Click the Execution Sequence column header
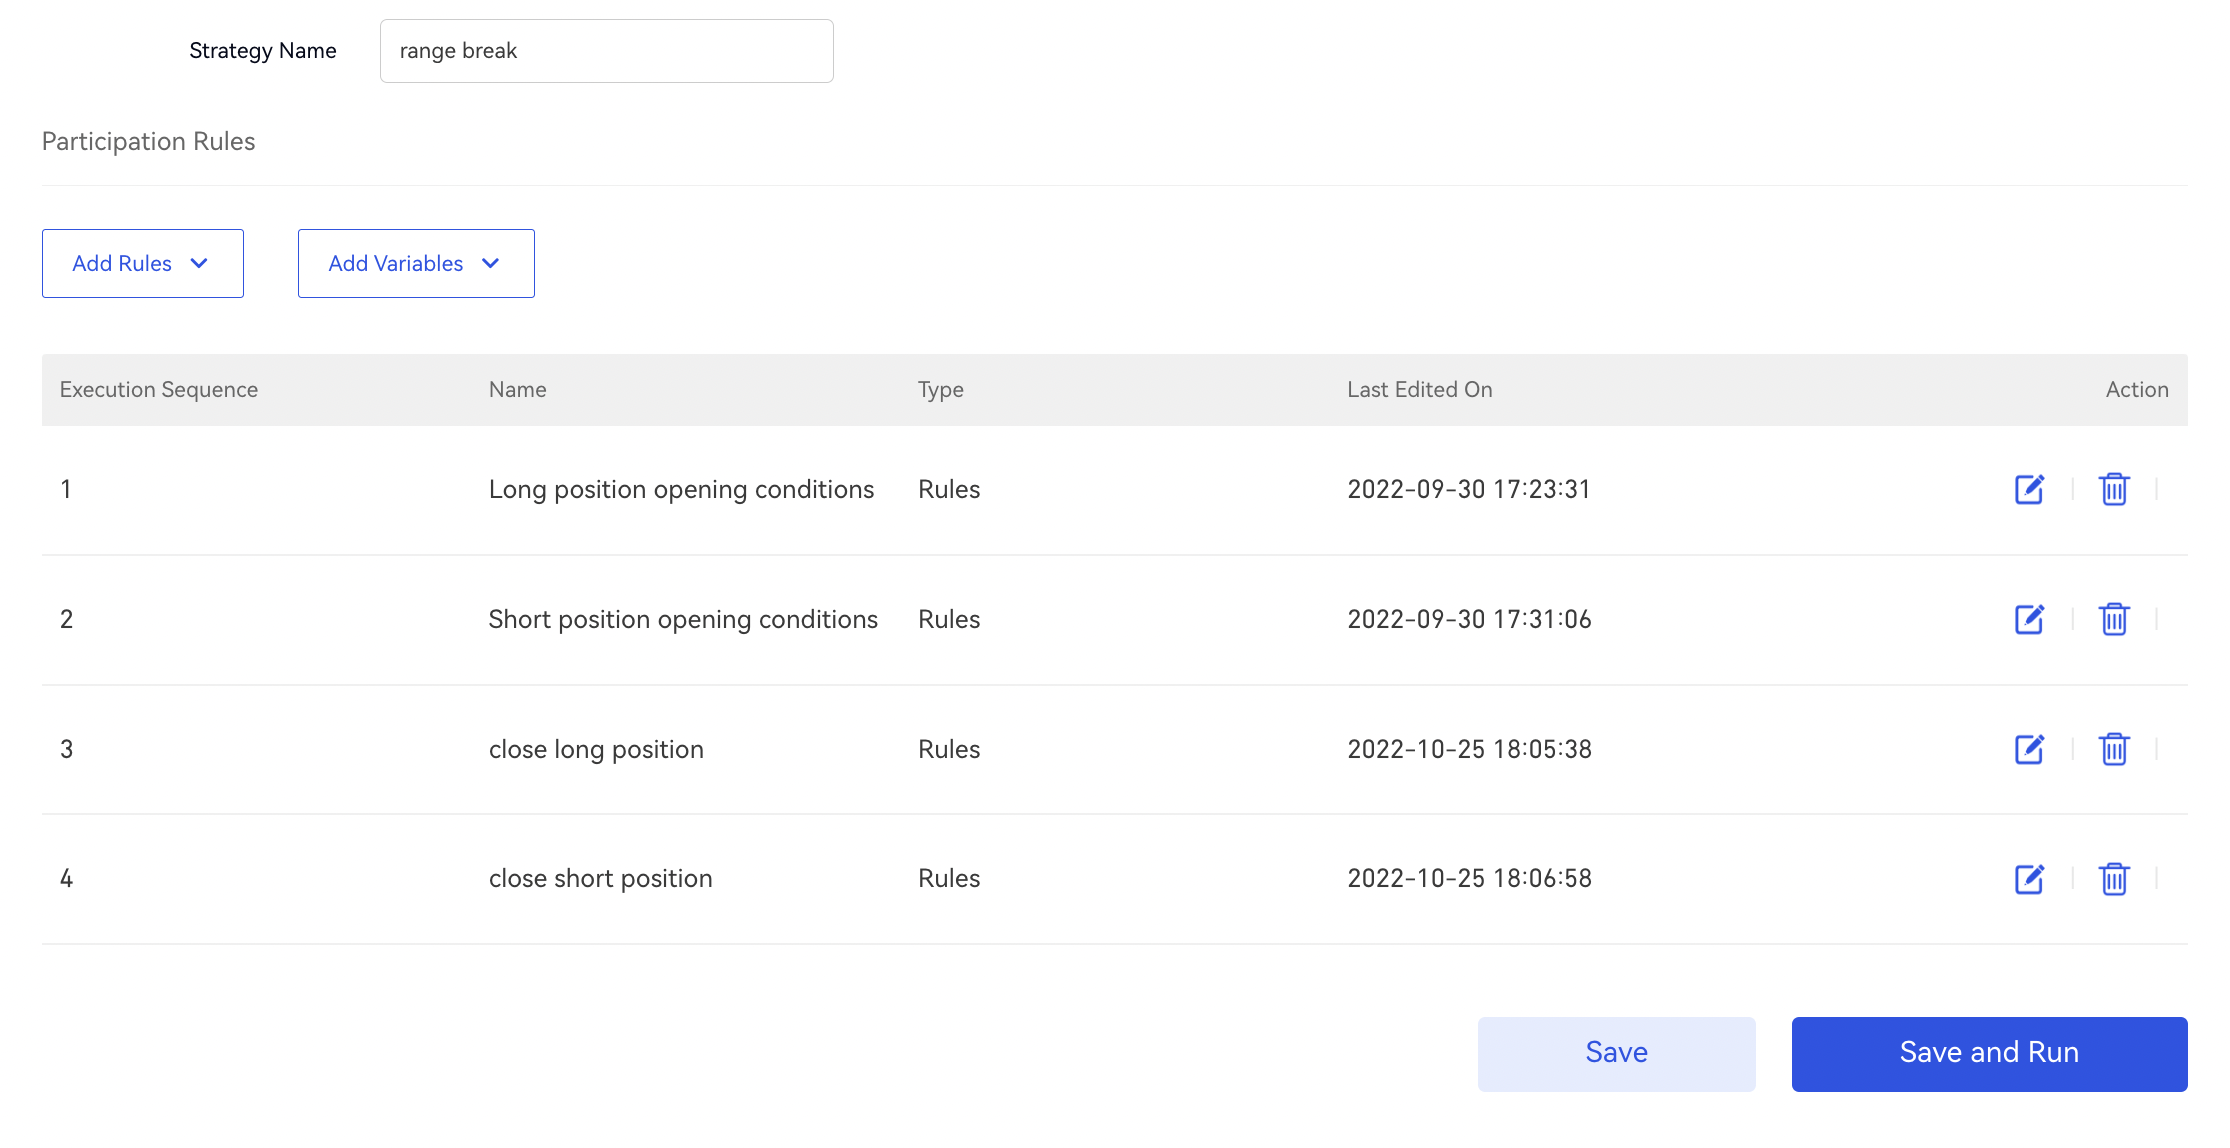This screenshot has height=1148, width=2230. [x=158, y=390]
